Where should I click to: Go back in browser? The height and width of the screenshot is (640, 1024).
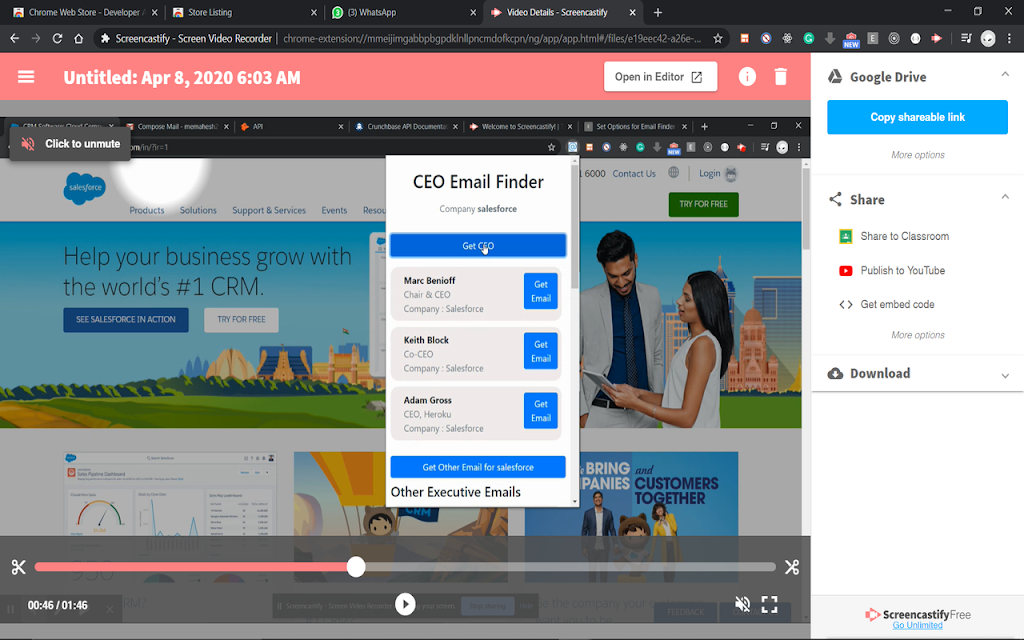14,39
